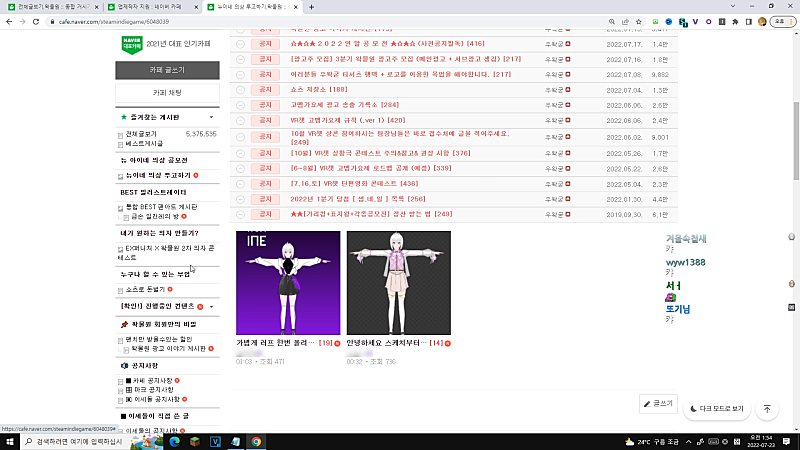Click the page vertical scrollbar
Viewport: 800px width, 450px height.
[796, 140]
